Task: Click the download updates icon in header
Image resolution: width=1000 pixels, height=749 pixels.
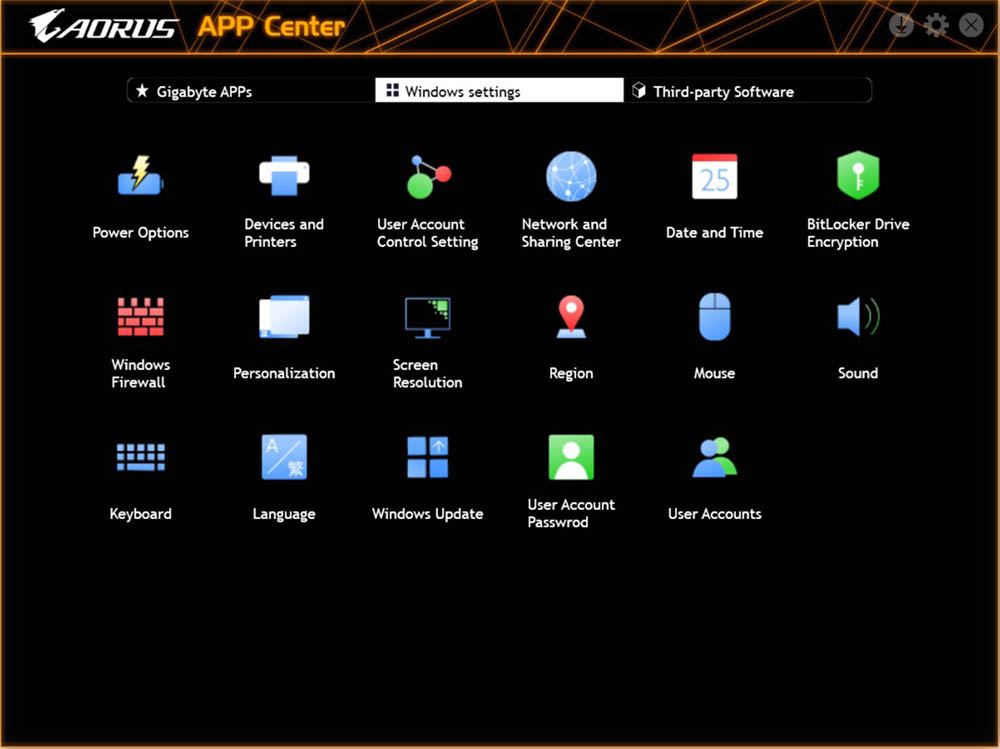Action: point(901,26)
